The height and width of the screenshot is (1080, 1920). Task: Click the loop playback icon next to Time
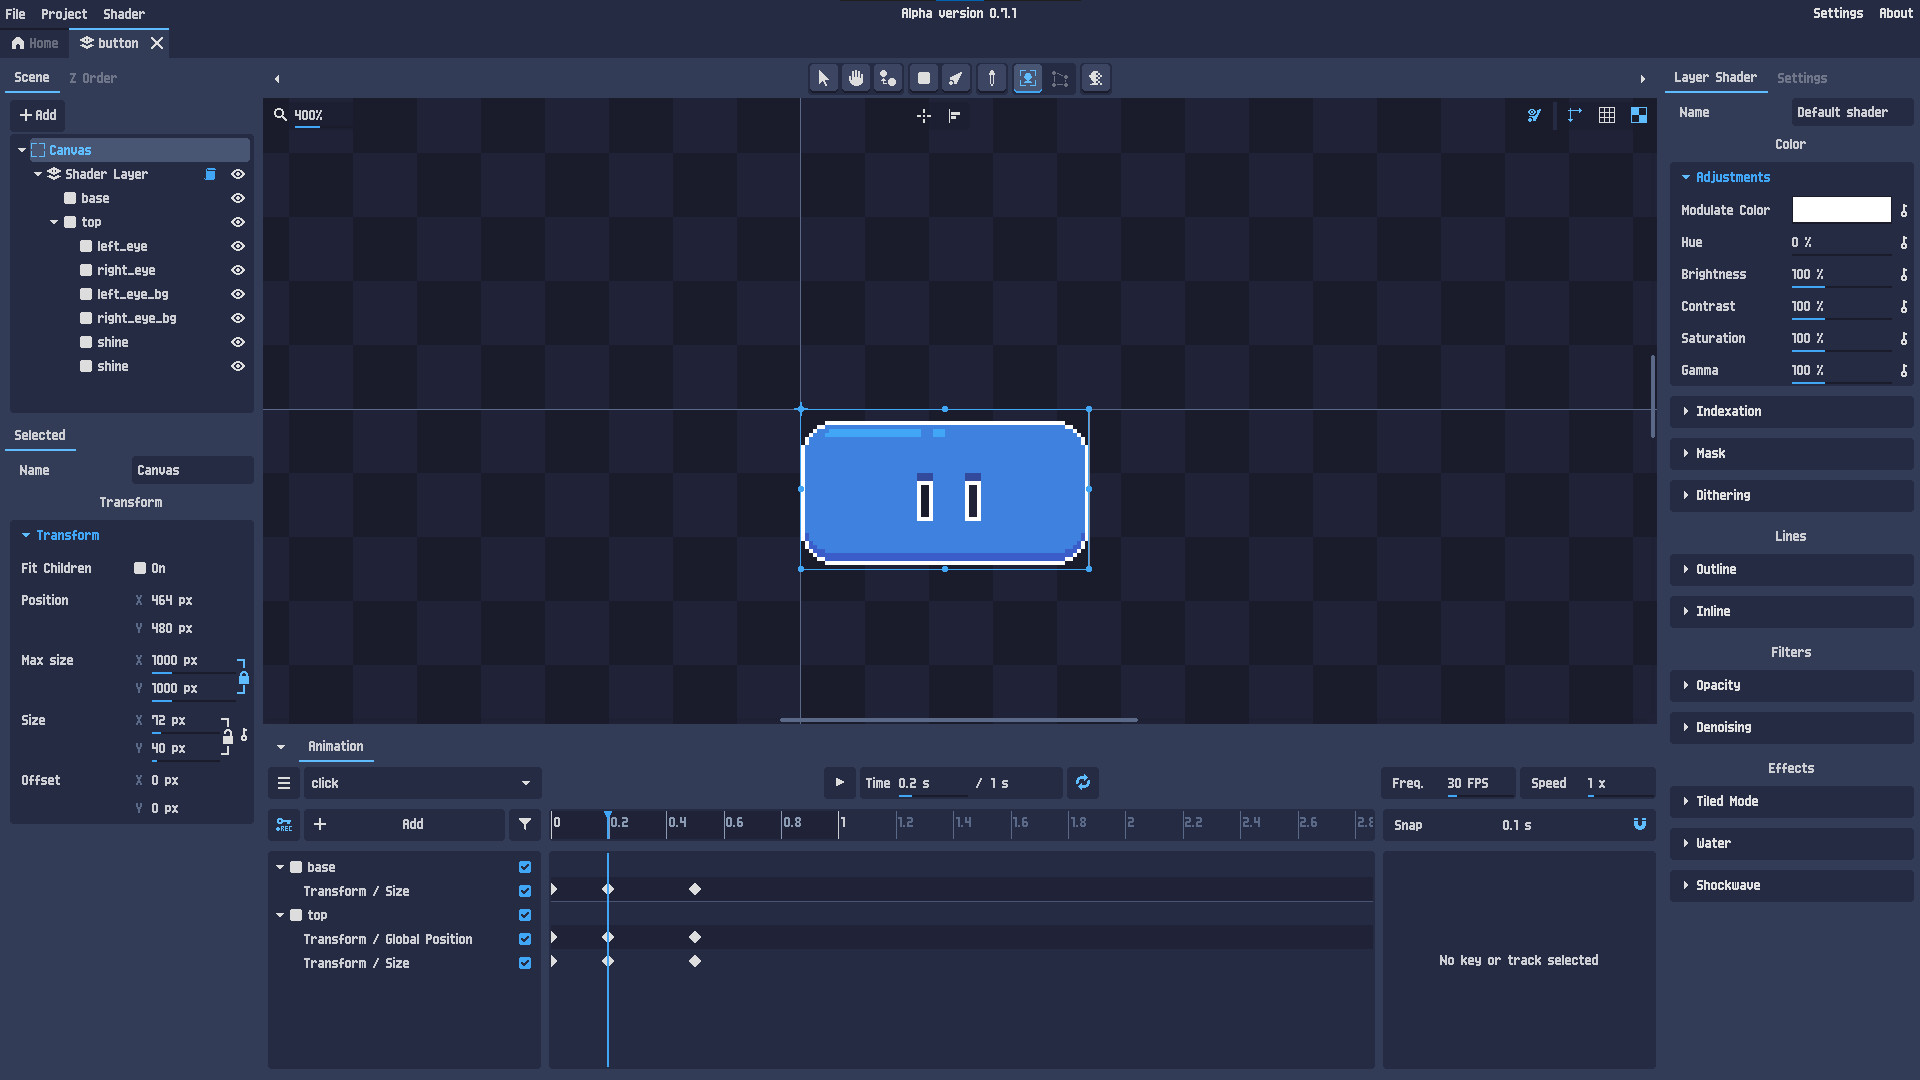point(1082,783)
